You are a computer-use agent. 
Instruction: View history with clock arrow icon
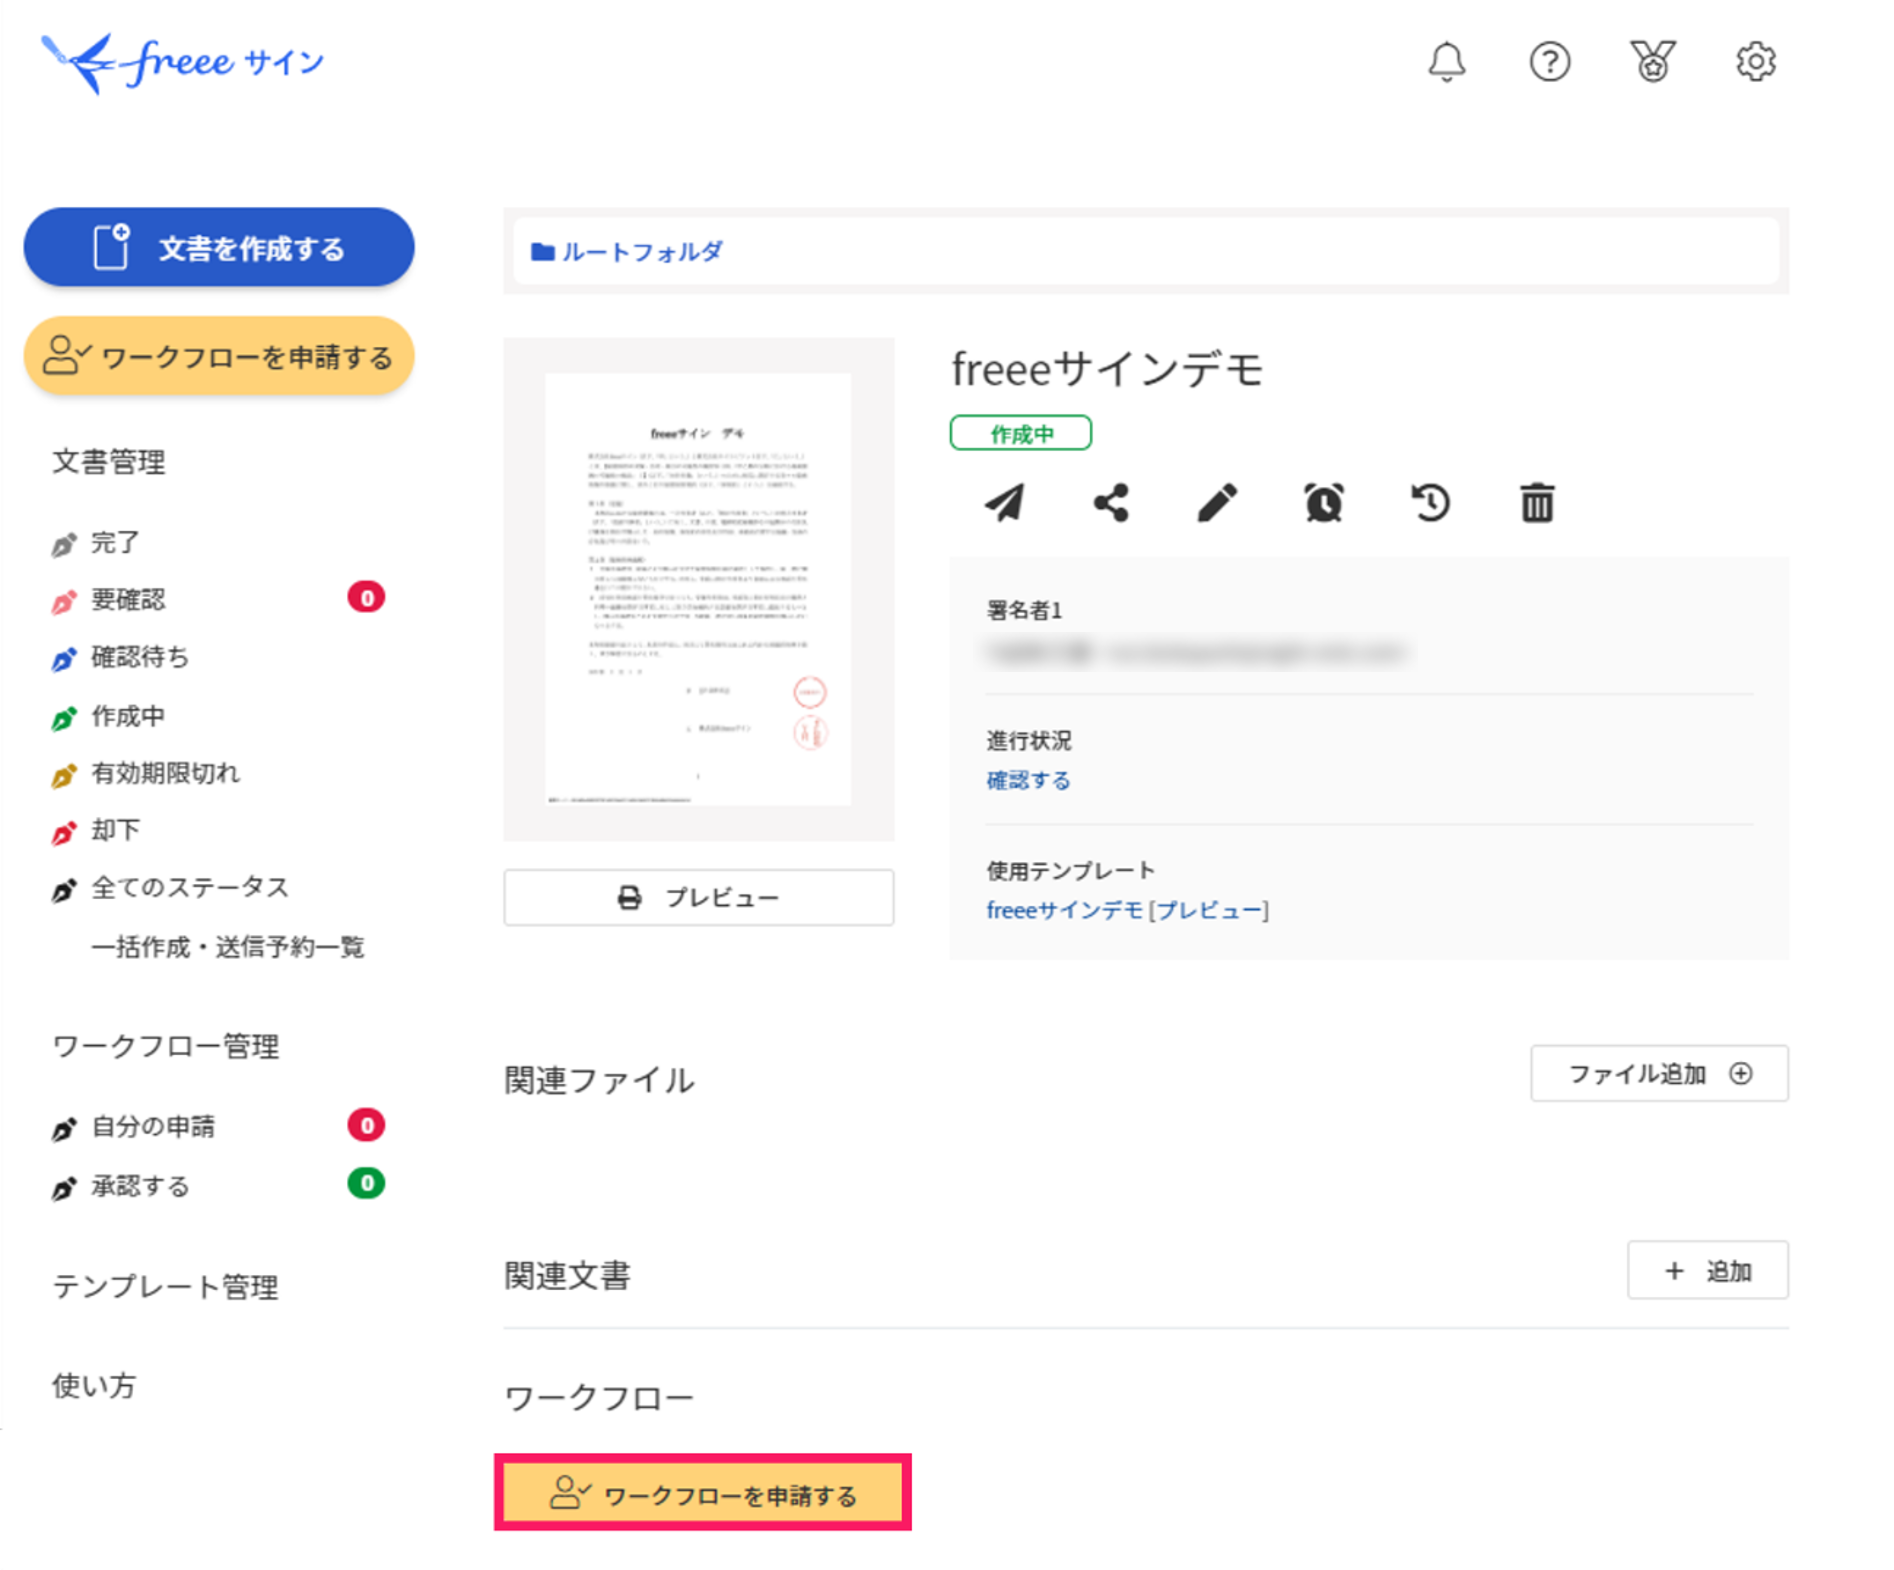(x=1430, y=502)
